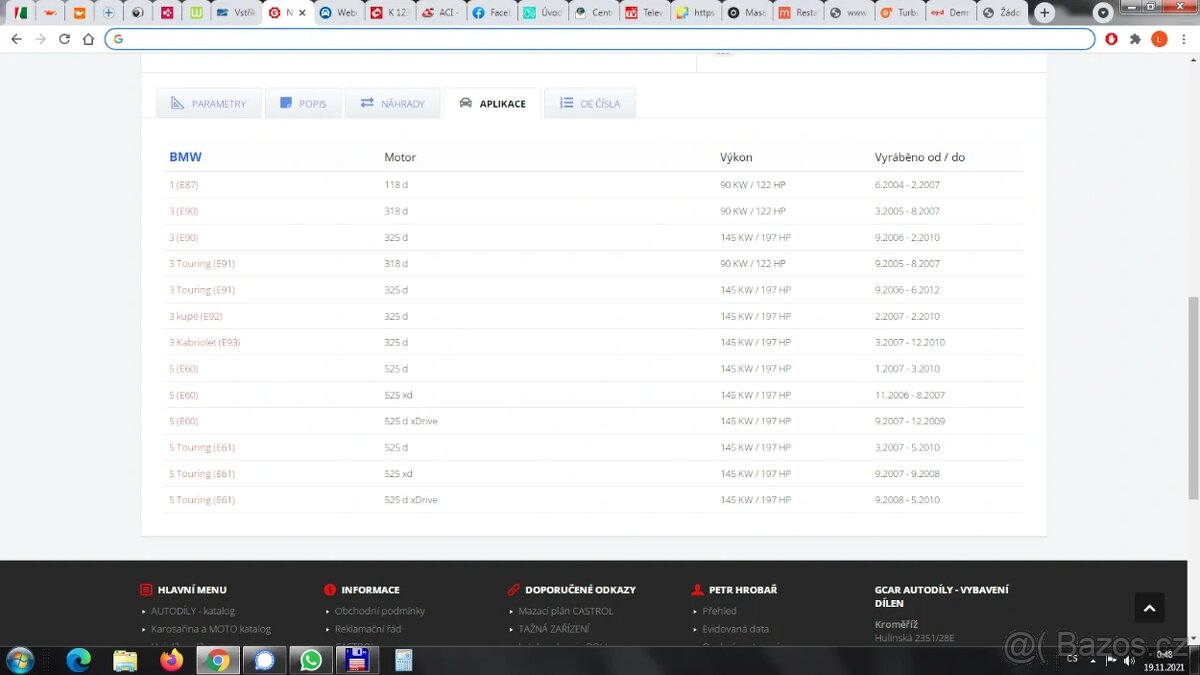Open a new browser tab
1200x675 pixels.
[x=1044, y=13]
